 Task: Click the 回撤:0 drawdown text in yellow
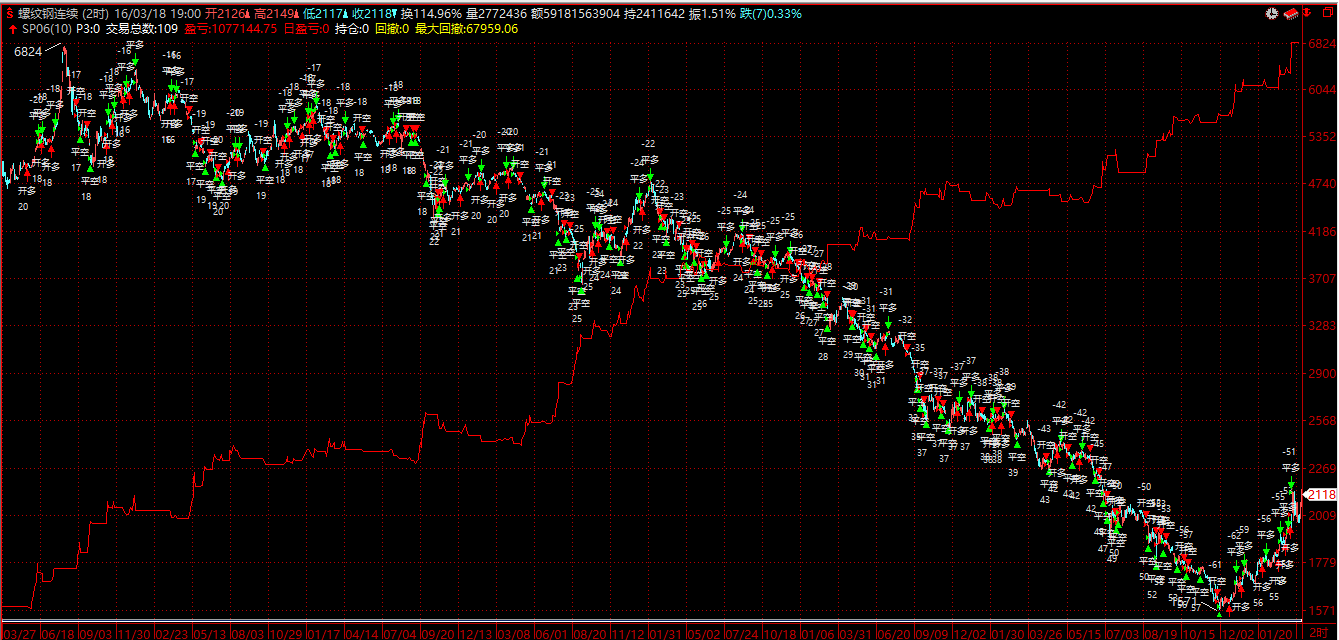point(392,29)
